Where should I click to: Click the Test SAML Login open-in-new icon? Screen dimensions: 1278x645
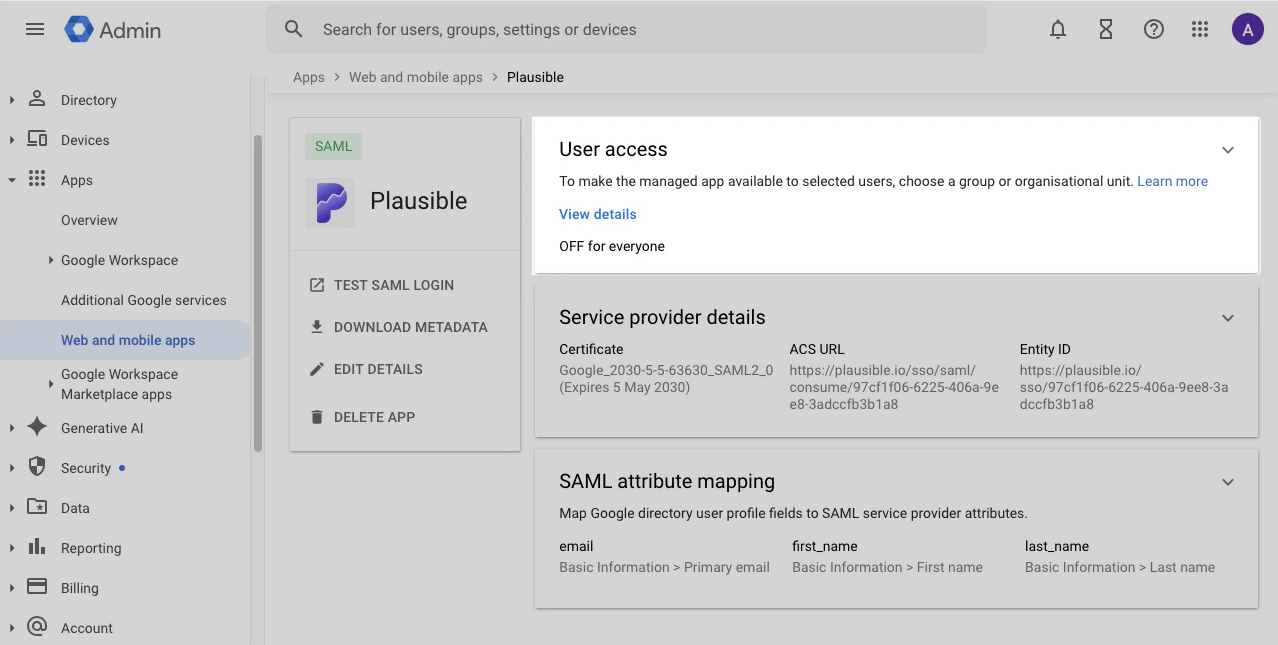[x=317, y=285]
